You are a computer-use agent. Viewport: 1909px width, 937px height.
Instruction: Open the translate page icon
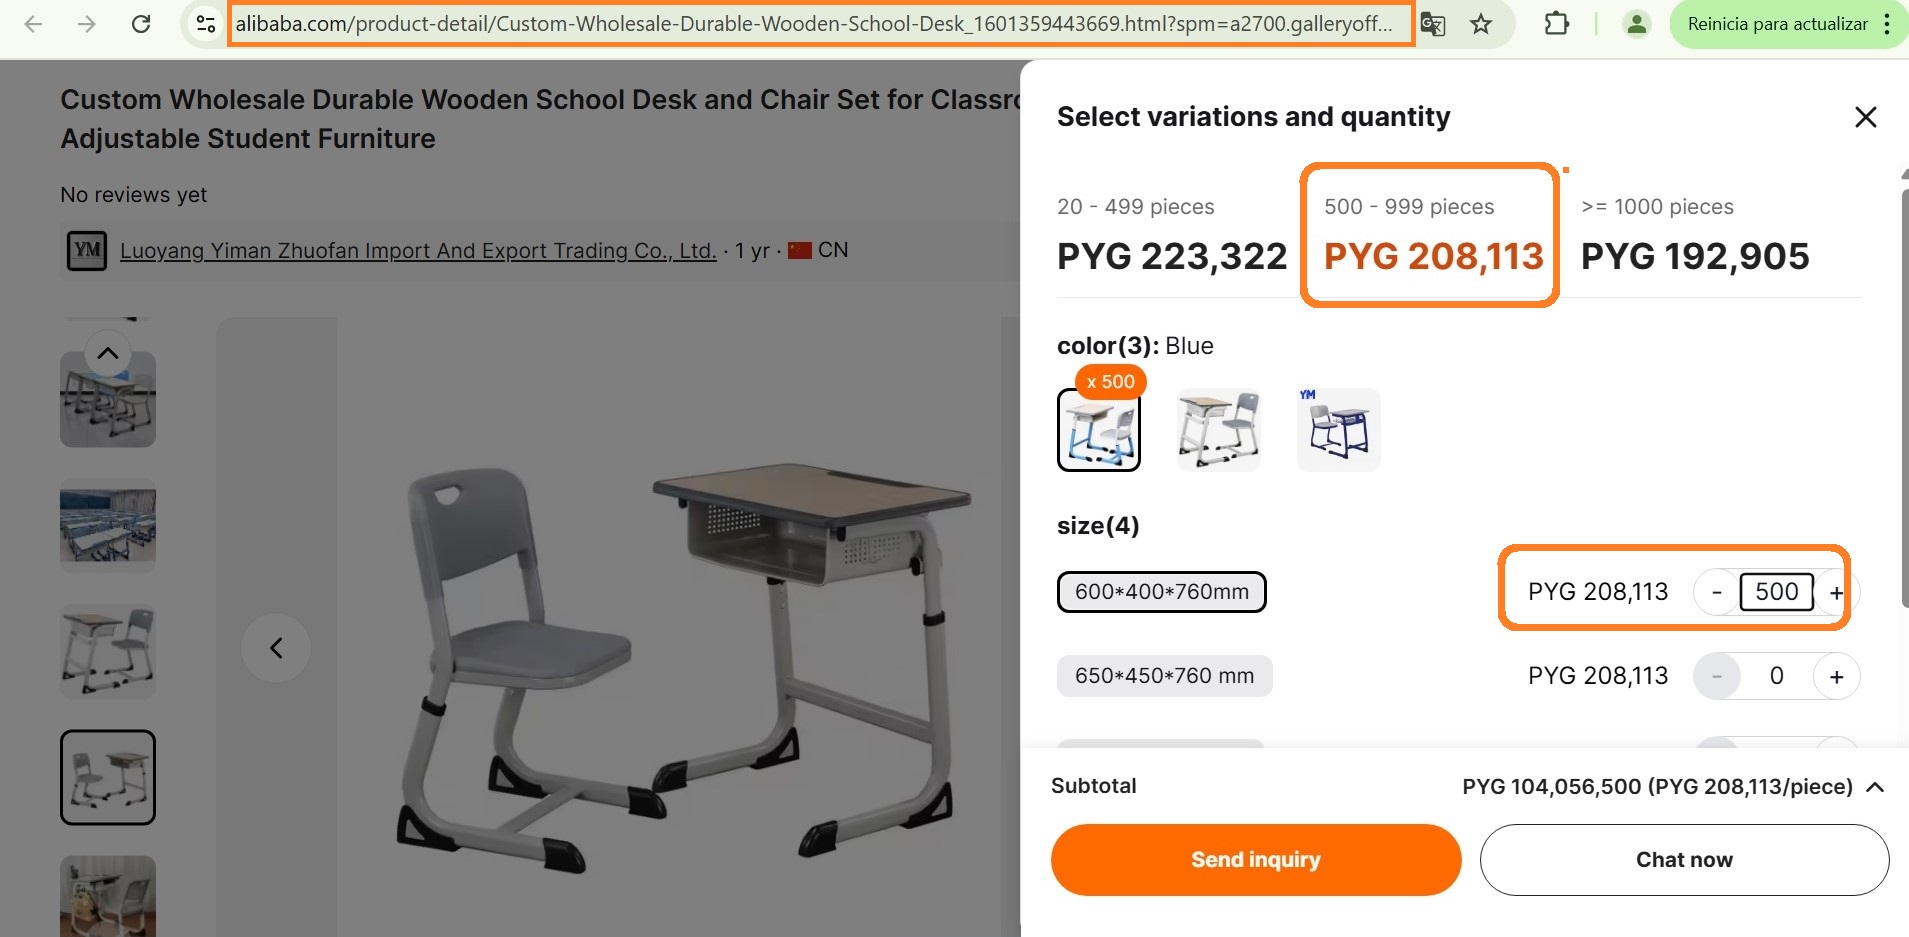point(1433,24)
